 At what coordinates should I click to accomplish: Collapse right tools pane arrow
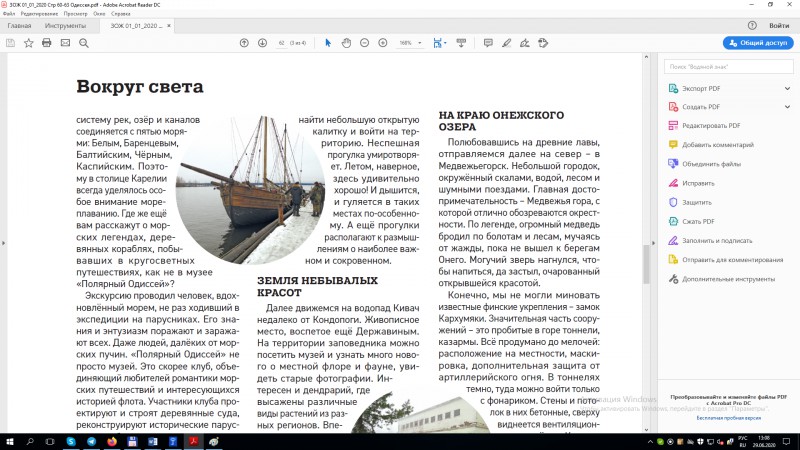[x=653, y=243]
